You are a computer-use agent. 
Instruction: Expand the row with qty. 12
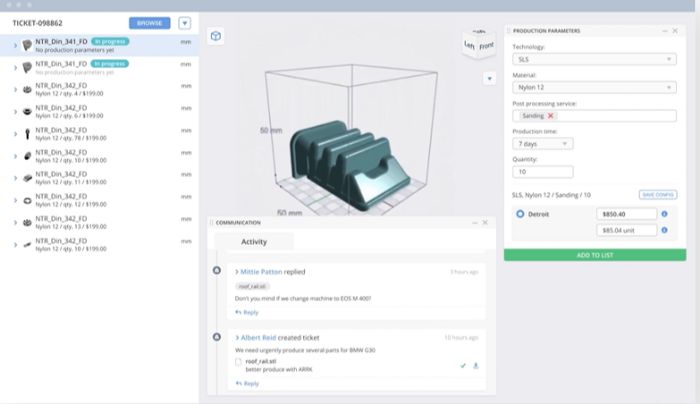coord(15,200)
